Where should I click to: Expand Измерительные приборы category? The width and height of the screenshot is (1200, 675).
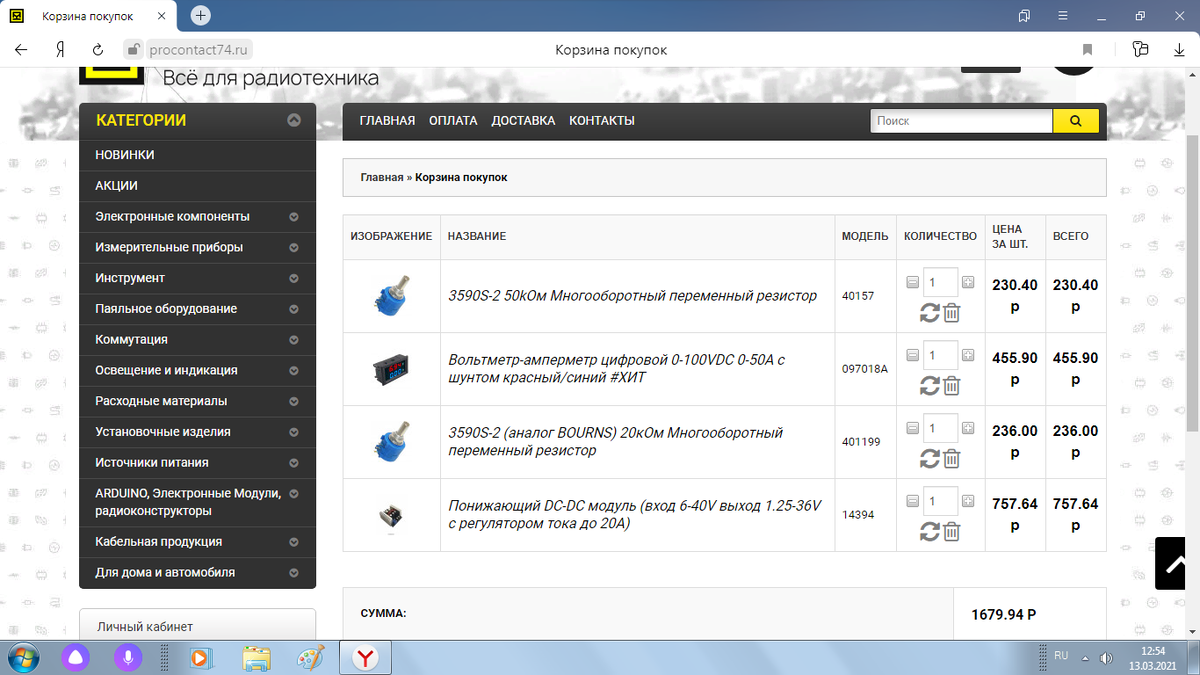(x=294, y=248)
